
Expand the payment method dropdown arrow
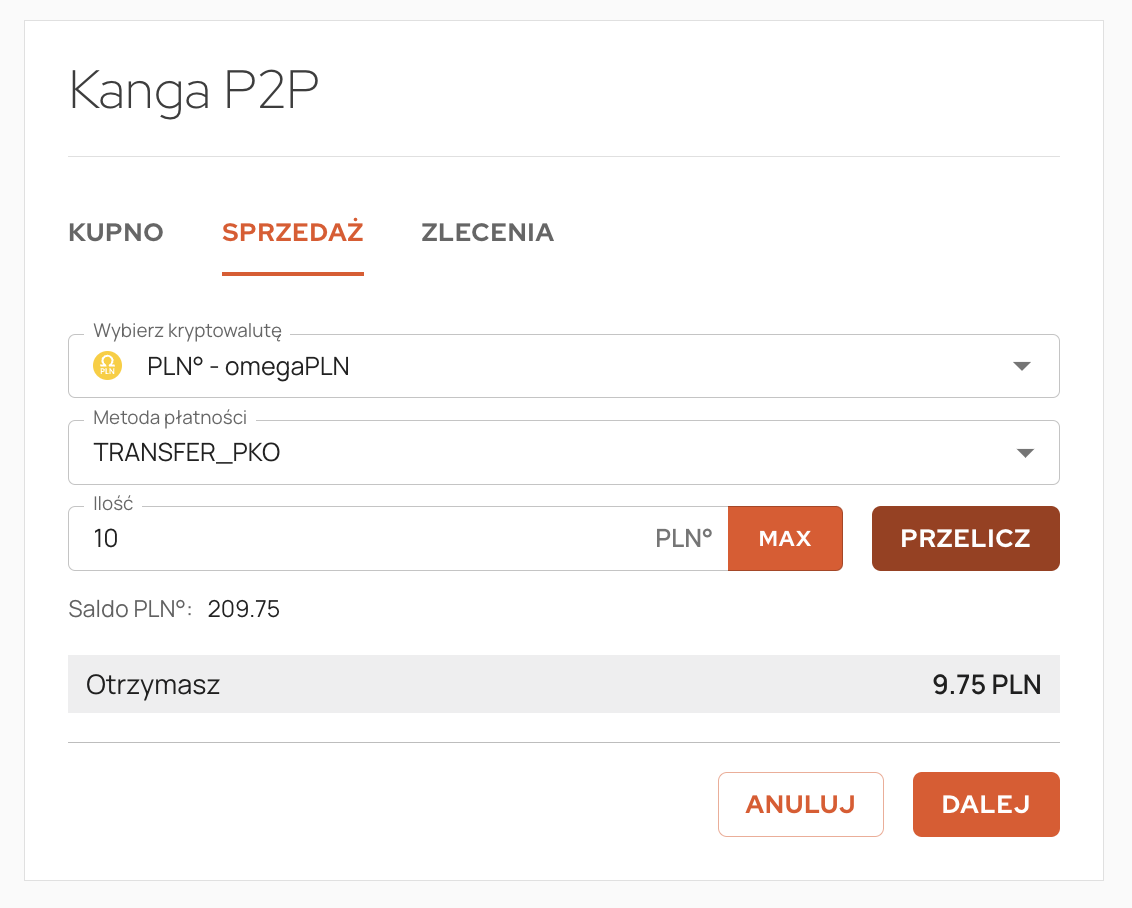click(x=1024, y=453)
